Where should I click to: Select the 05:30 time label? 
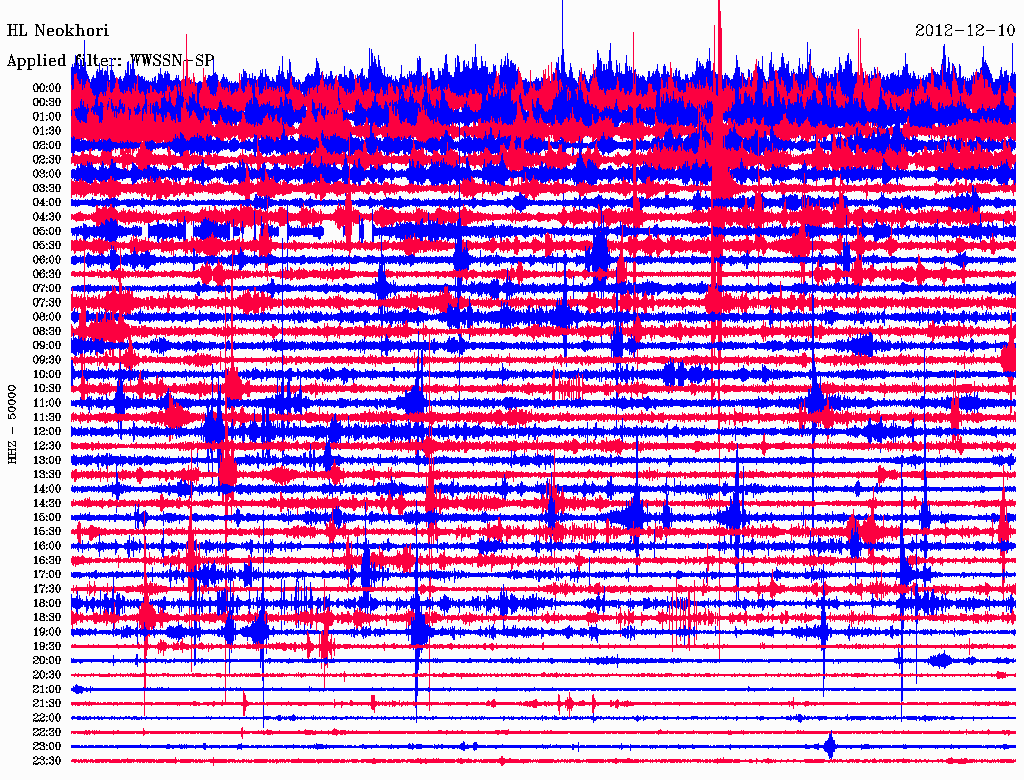click(46, 245)
